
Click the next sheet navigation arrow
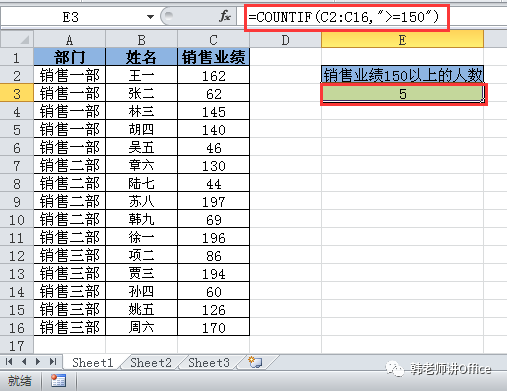coord(38,362)
